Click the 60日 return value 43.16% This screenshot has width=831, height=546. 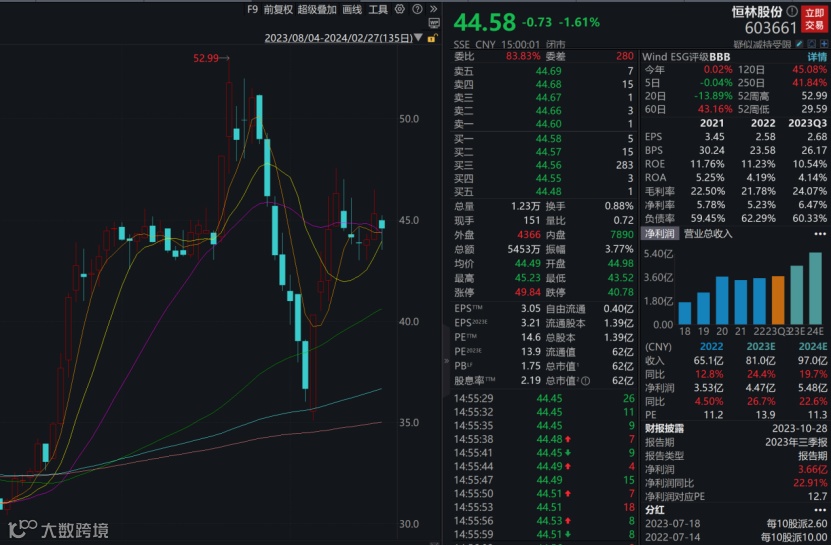[x=715, y=109]
